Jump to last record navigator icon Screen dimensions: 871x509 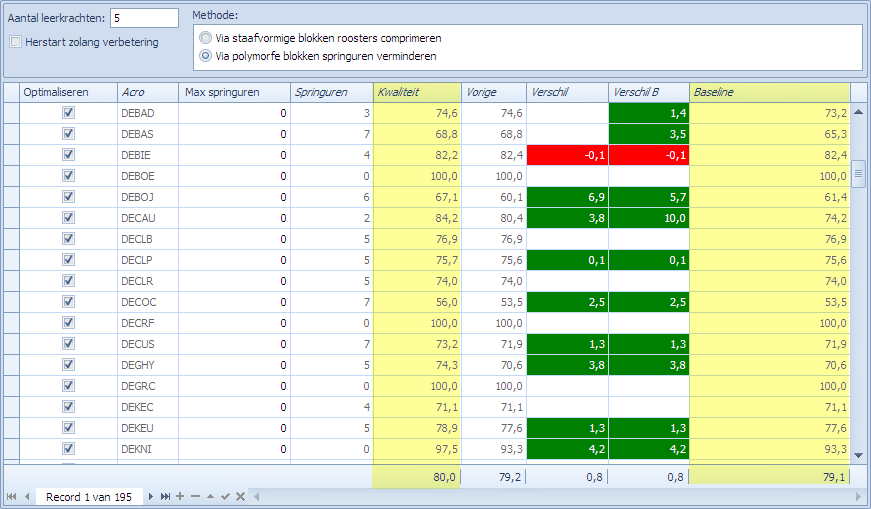click(x=165, y=497)
